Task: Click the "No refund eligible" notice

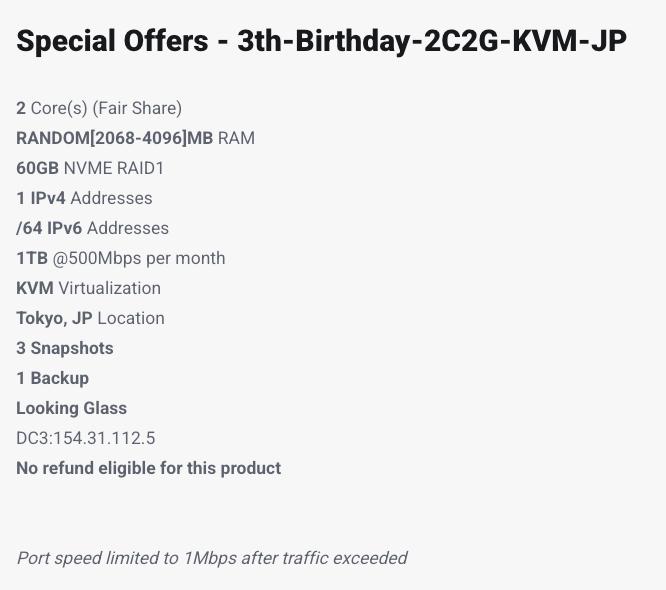Action: pos(149,468)
